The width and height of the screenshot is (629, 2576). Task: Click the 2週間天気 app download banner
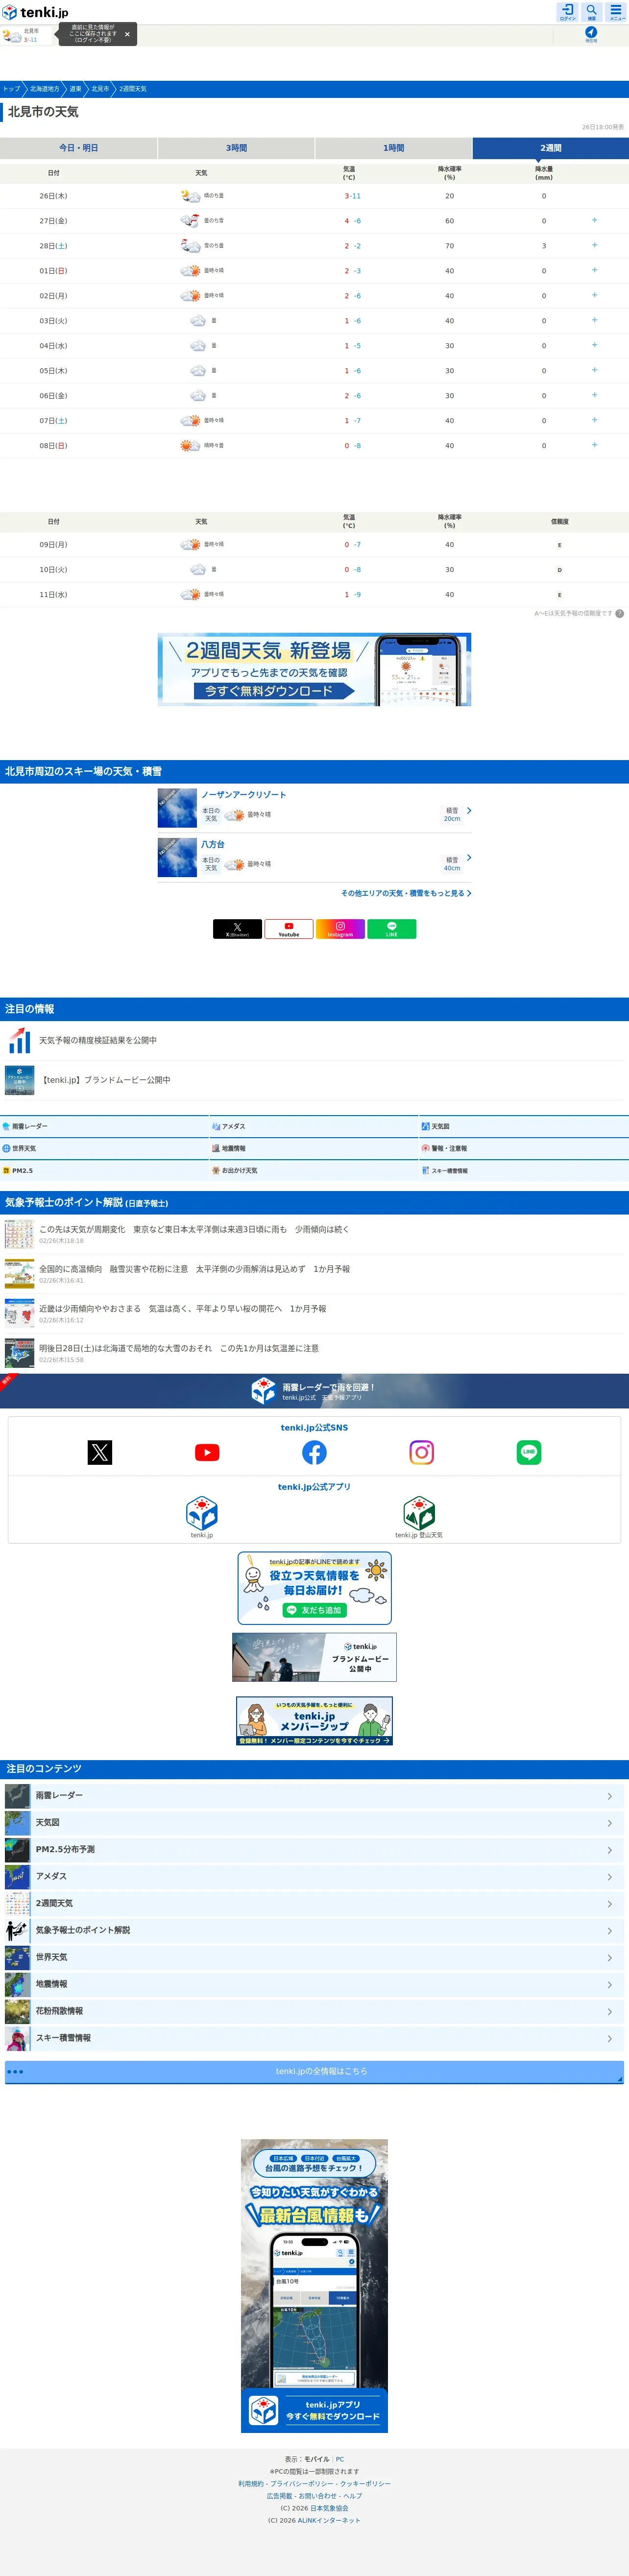click(x=314, y=669)
